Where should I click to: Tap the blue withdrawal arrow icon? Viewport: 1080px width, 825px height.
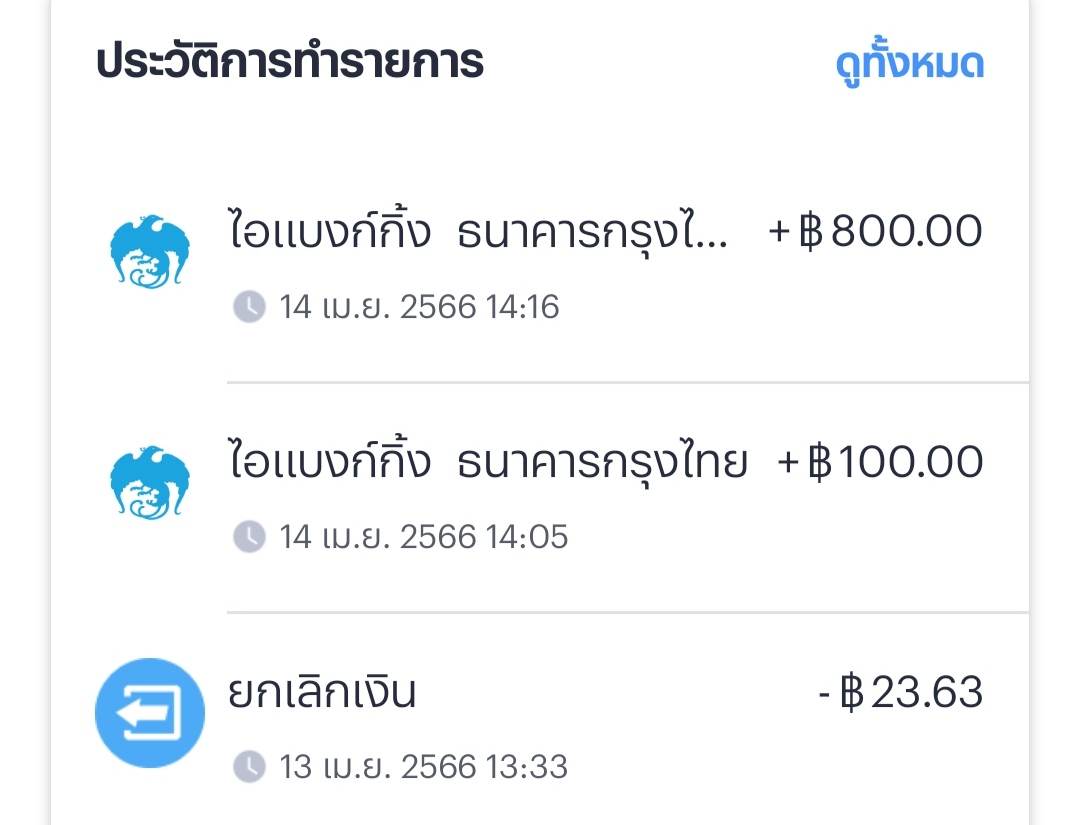pyautogui.click(x=150, y=713)
